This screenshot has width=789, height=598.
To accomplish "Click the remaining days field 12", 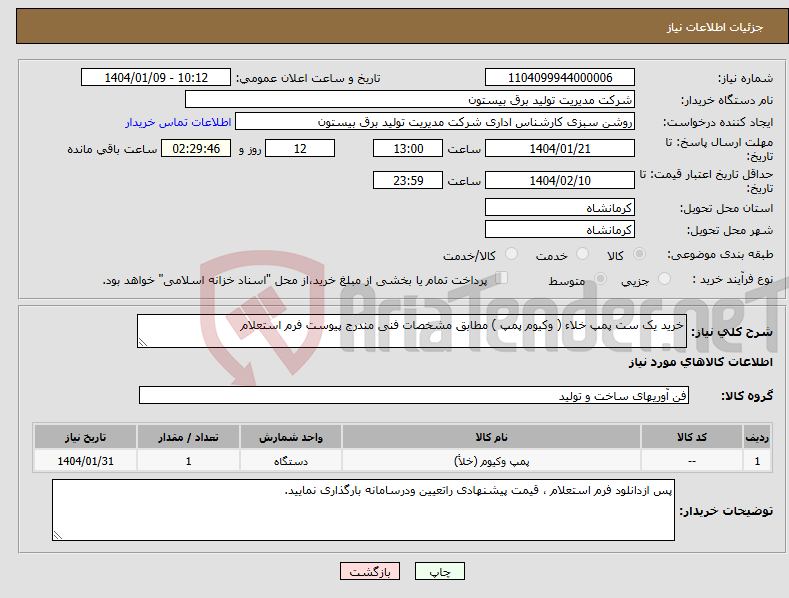I will pyautogui.click(x=300, y=148).
